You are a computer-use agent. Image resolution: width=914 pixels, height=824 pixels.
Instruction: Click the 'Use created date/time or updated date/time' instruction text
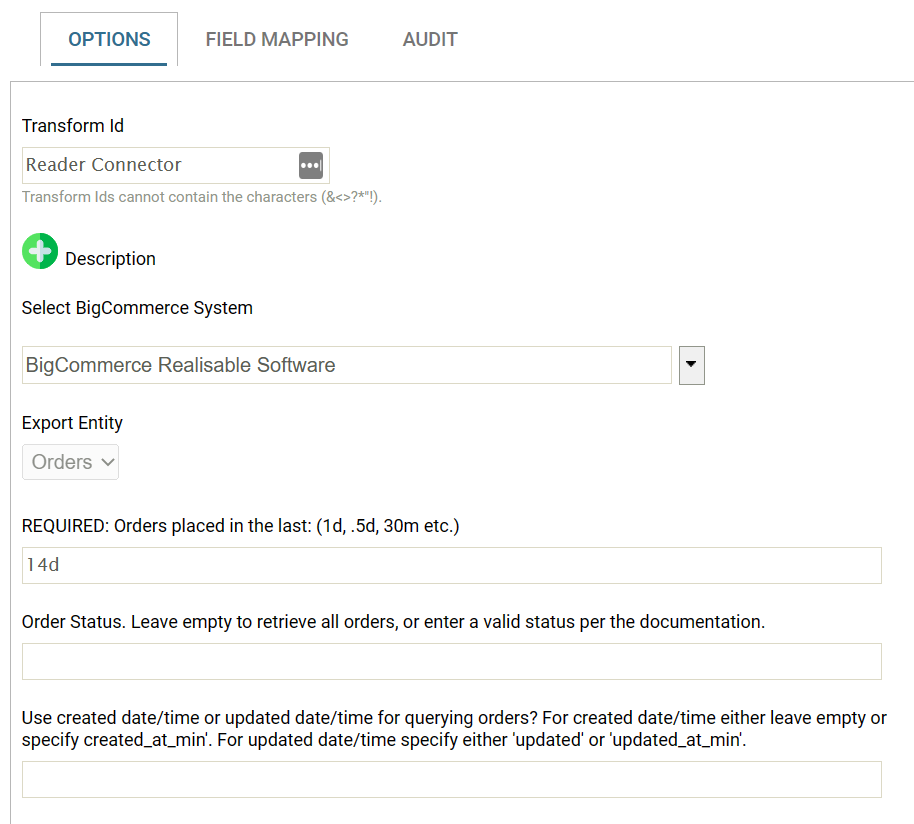tap(454, 728)
